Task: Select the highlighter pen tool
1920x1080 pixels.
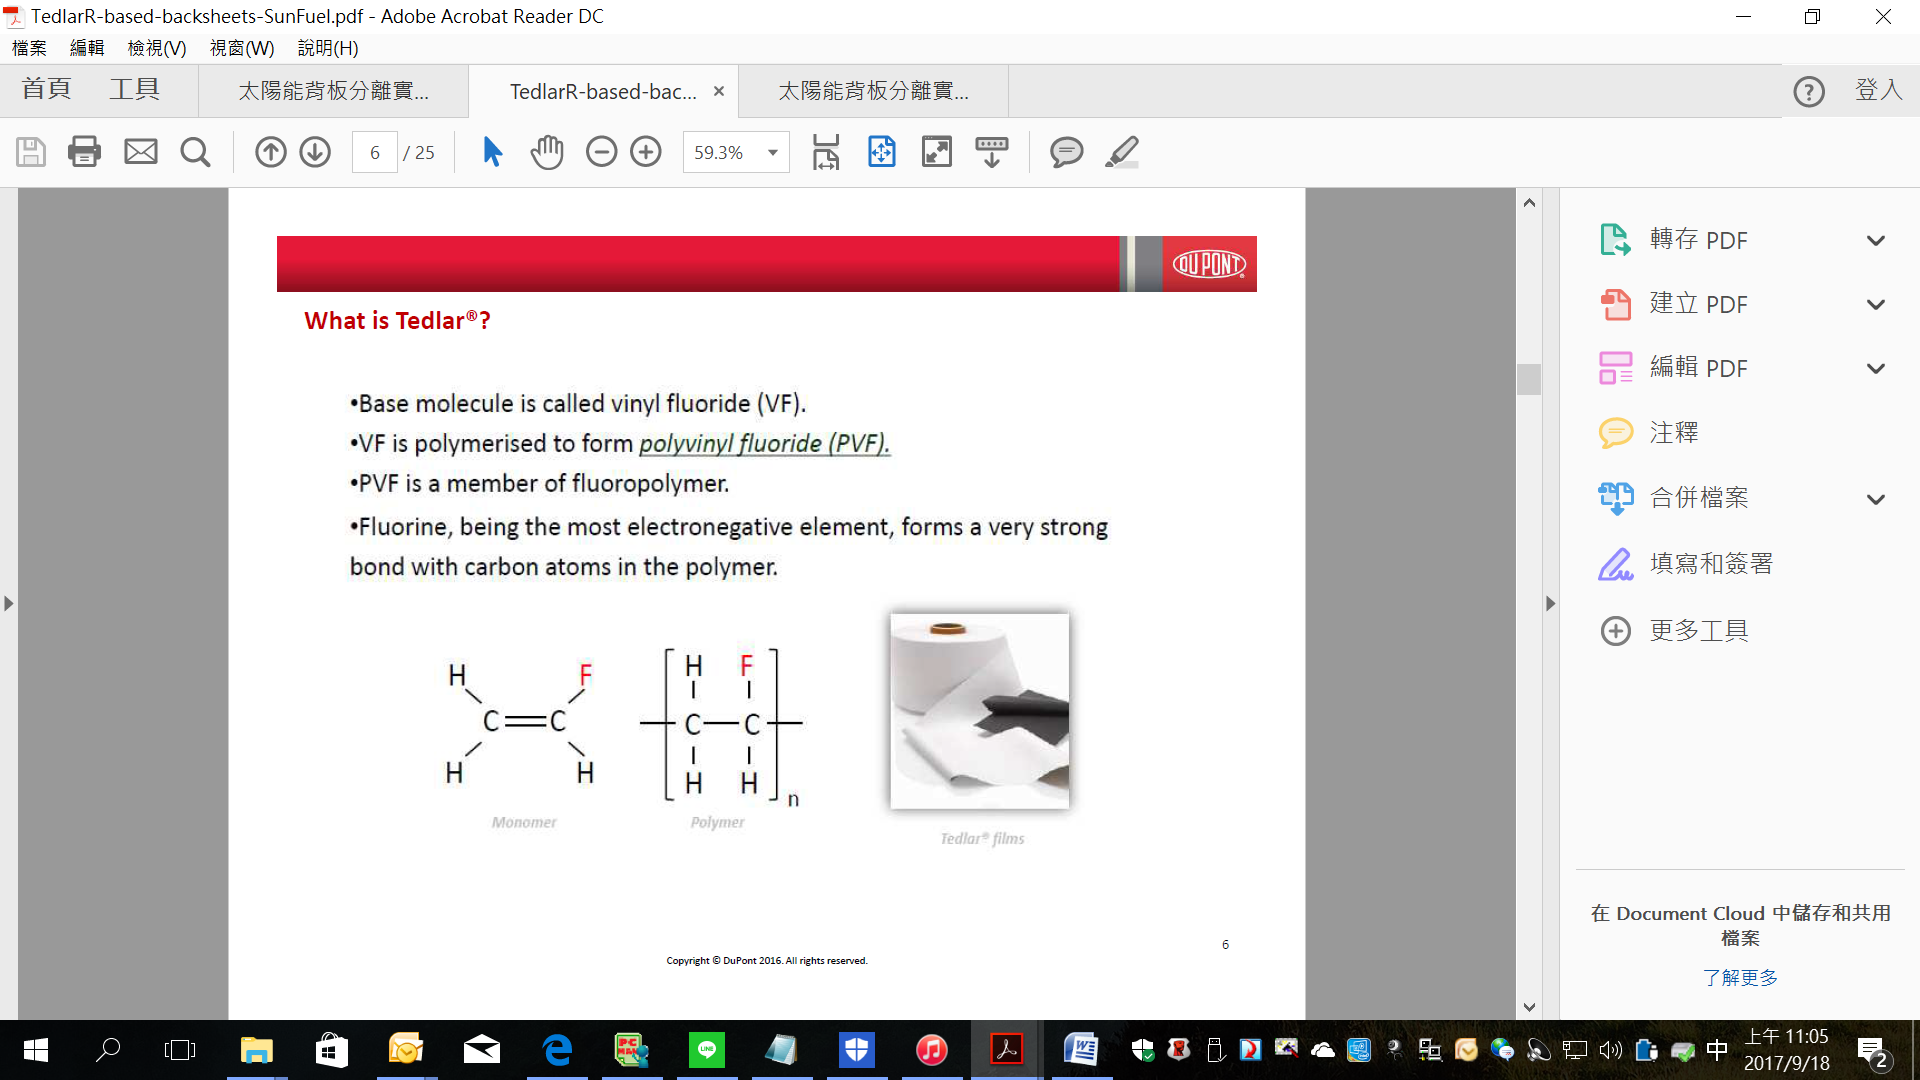Action: pyautogui.click(x=1122, y=152)
